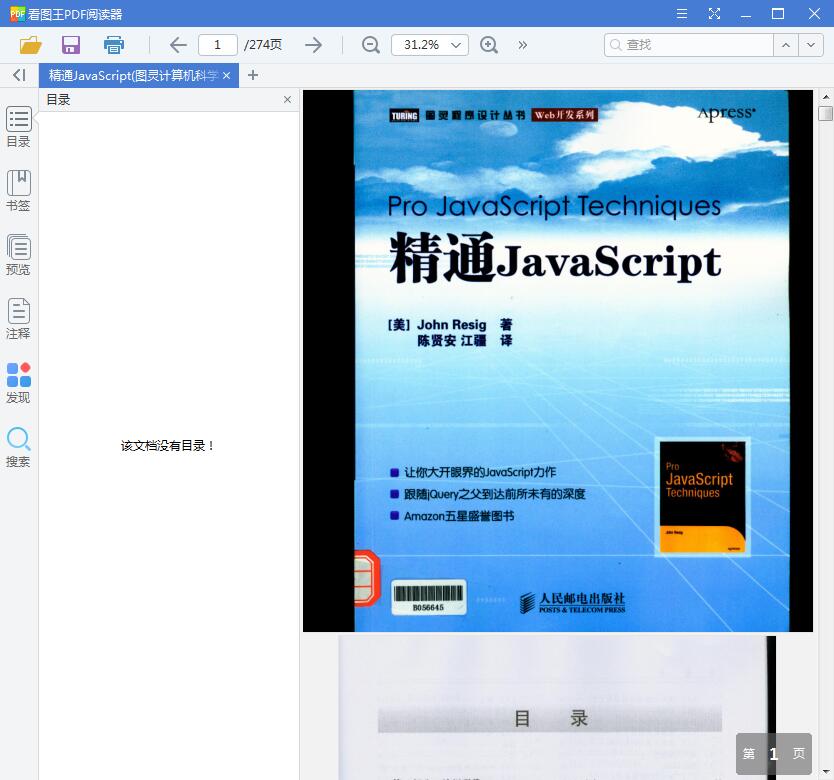Open the 目录 sidebar panel
The height and width of the screenshot is (780, 834).
pyautogui.click(x=19, y=127)
